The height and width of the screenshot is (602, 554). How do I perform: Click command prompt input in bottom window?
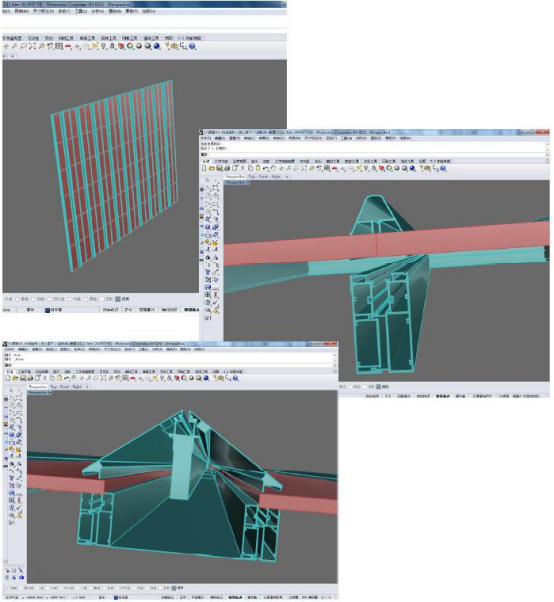(x=171, y=365)
